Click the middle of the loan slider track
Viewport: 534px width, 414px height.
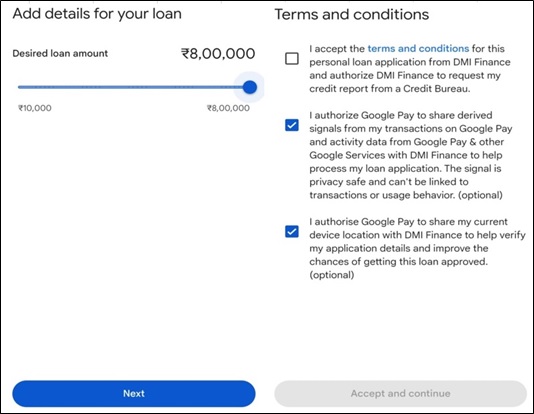[134, 87]
